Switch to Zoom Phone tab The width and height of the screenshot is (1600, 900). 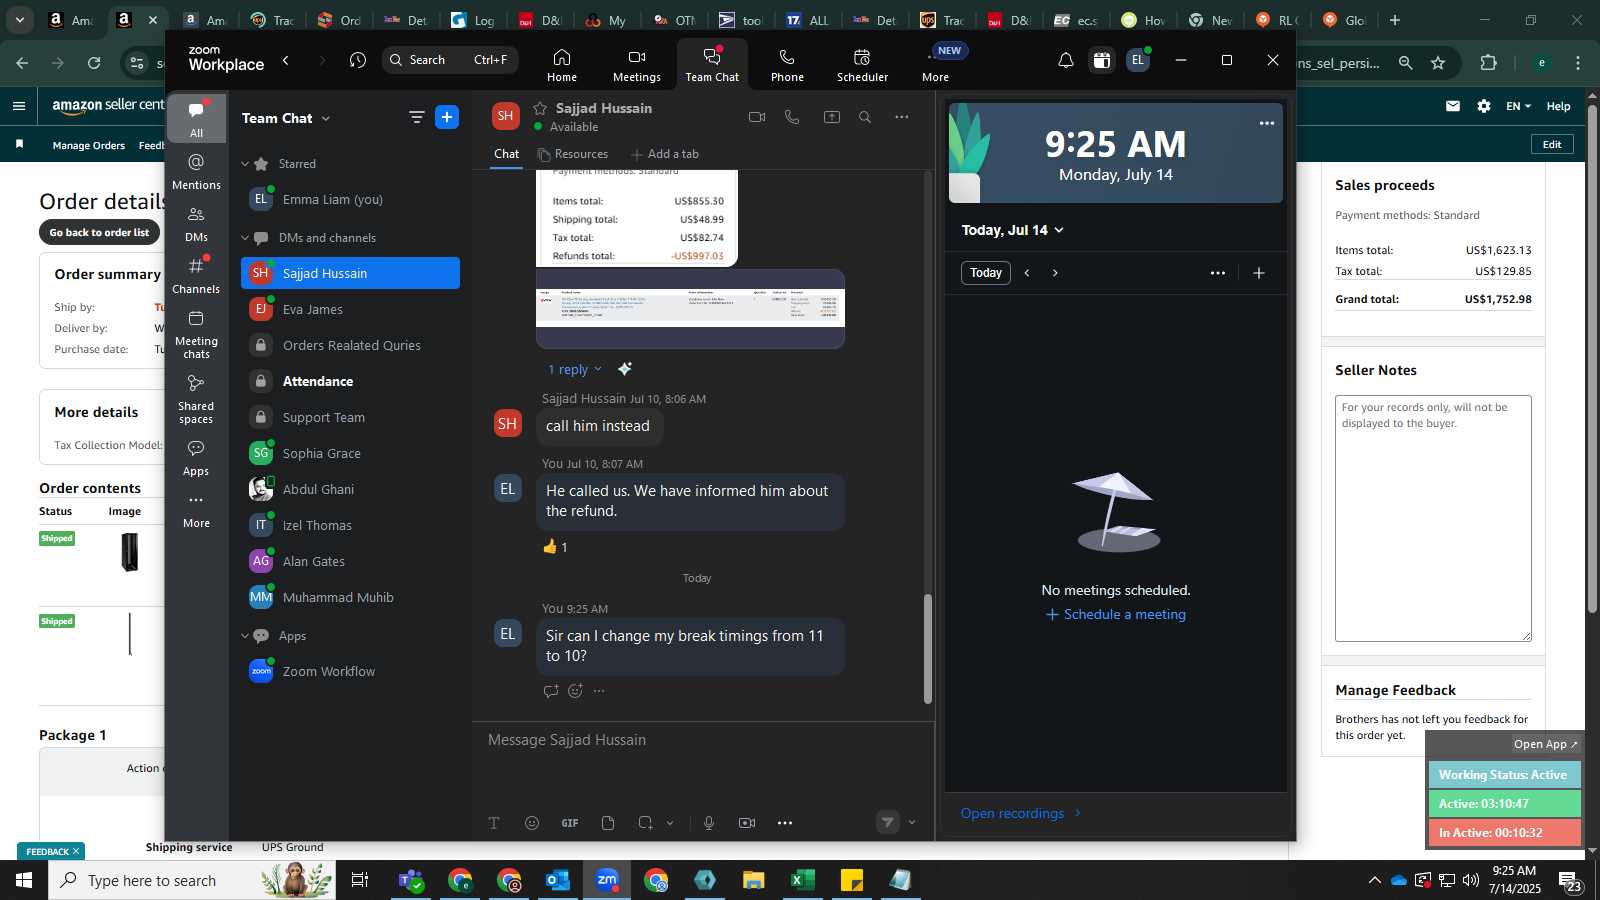(787, 65)
